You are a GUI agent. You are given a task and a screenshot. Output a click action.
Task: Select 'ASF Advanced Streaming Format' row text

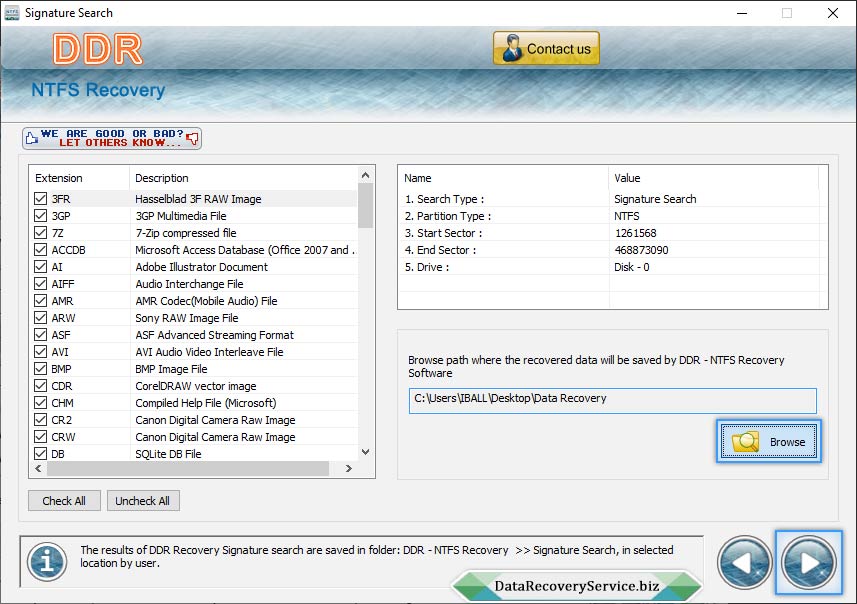click(x=214, y=335)
